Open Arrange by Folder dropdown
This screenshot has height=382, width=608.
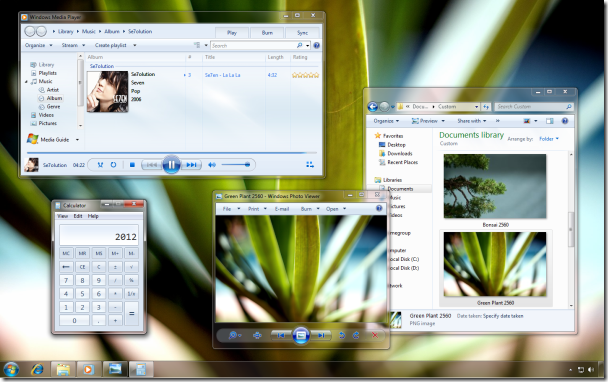click(x=549, y=139)
